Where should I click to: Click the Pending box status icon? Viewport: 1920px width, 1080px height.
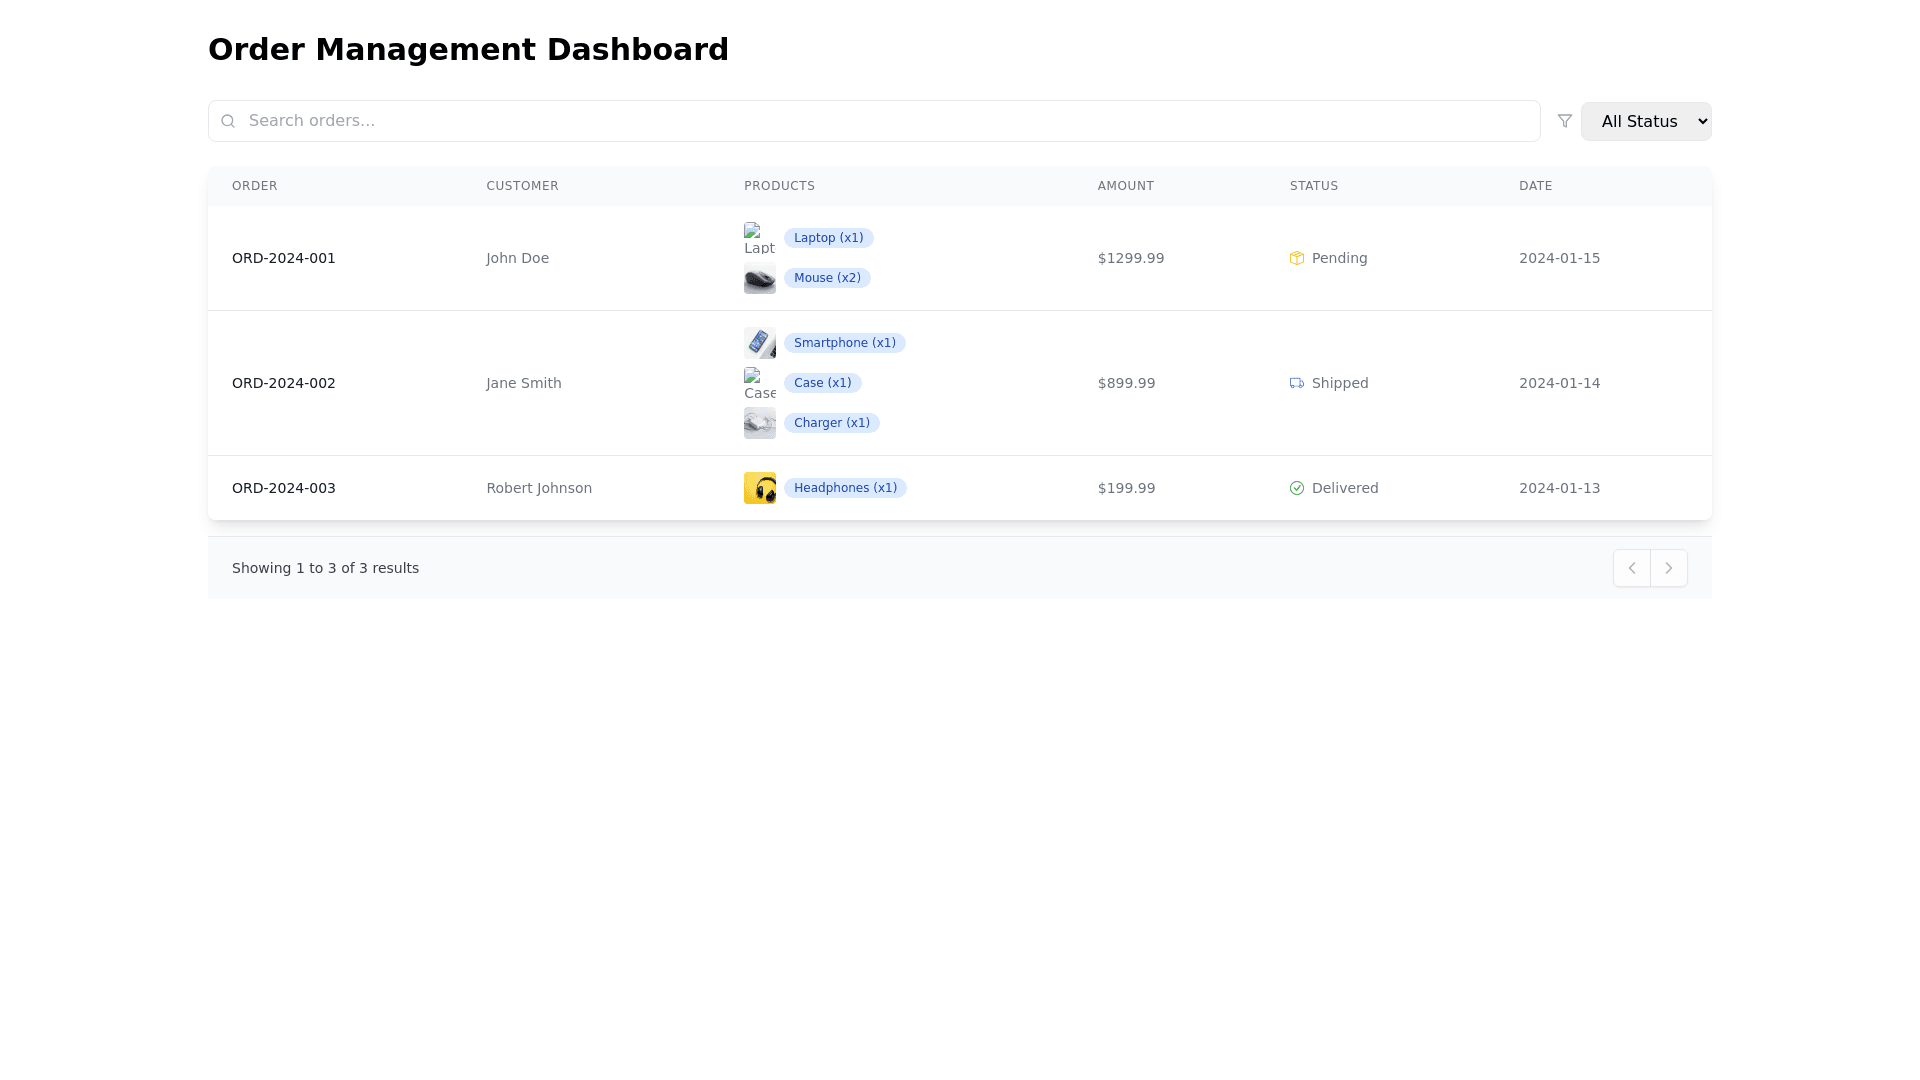pos(1297,258)
